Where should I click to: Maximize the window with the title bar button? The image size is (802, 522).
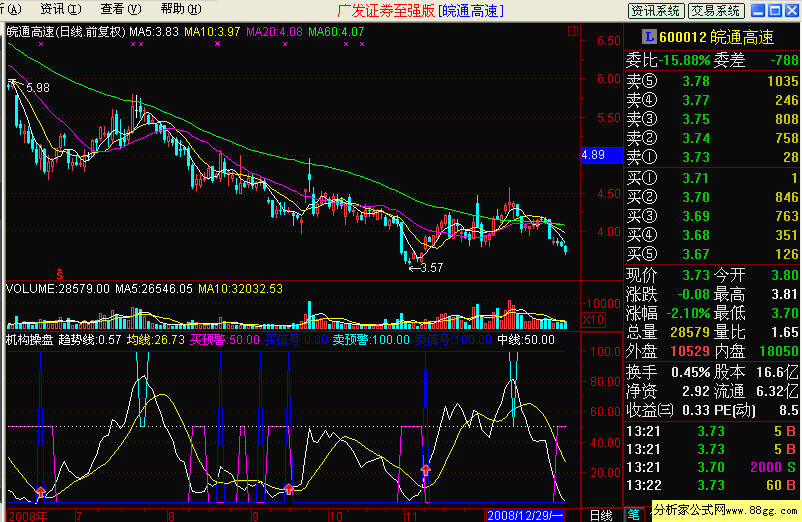pos(775,10)
